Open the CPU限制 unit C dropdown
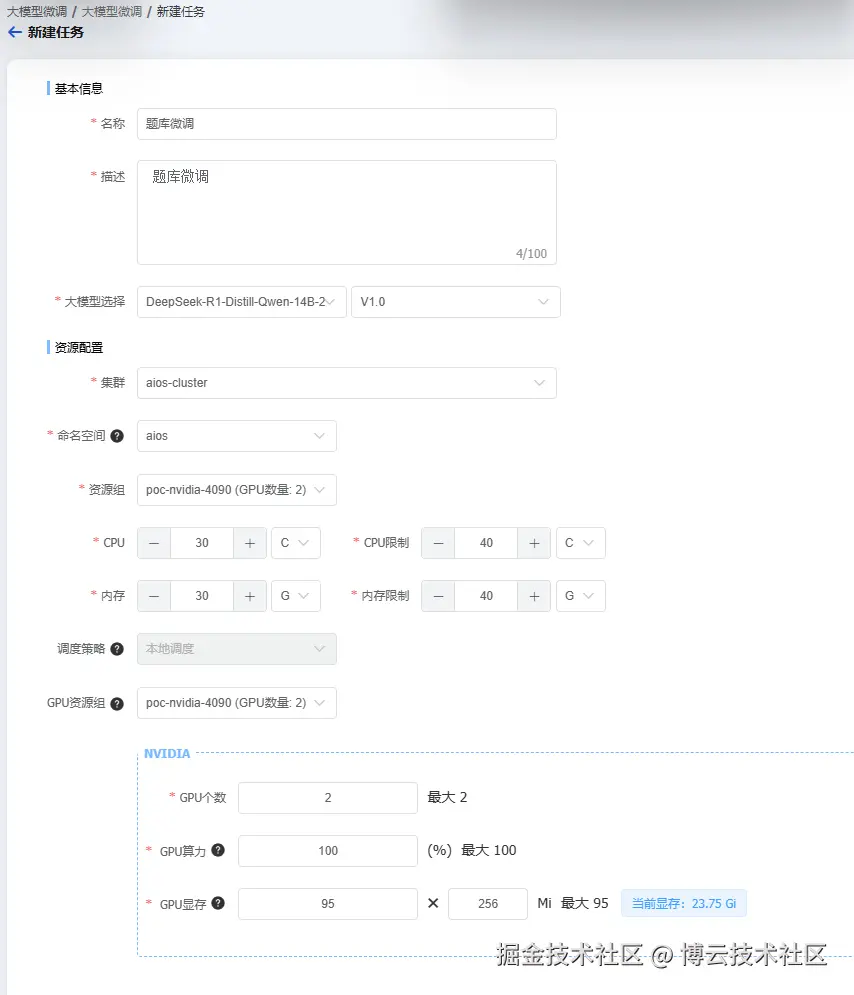Screen dimensions: 854x995 click(581, 543)
